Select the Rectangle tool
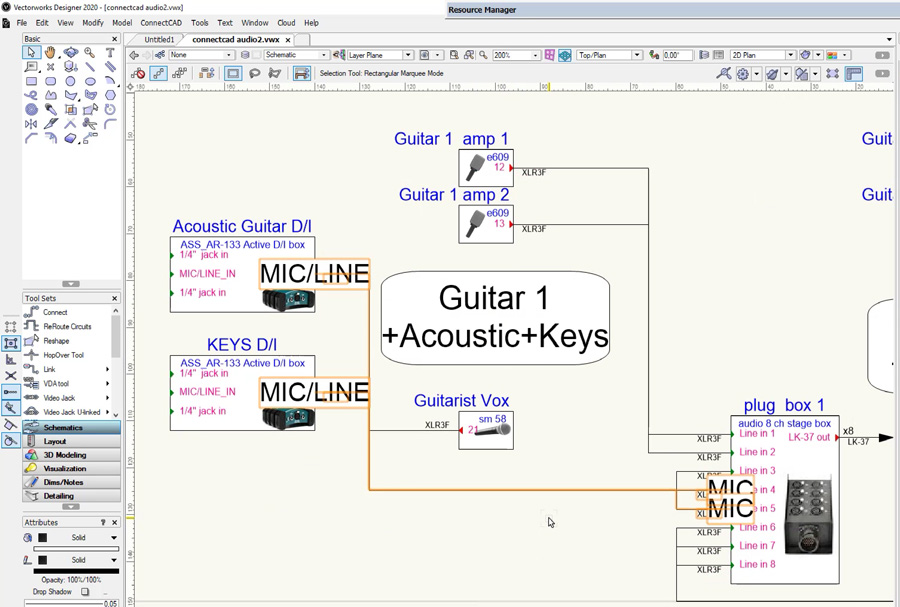Viewport: 900px width, 607px height. (31, 81)
